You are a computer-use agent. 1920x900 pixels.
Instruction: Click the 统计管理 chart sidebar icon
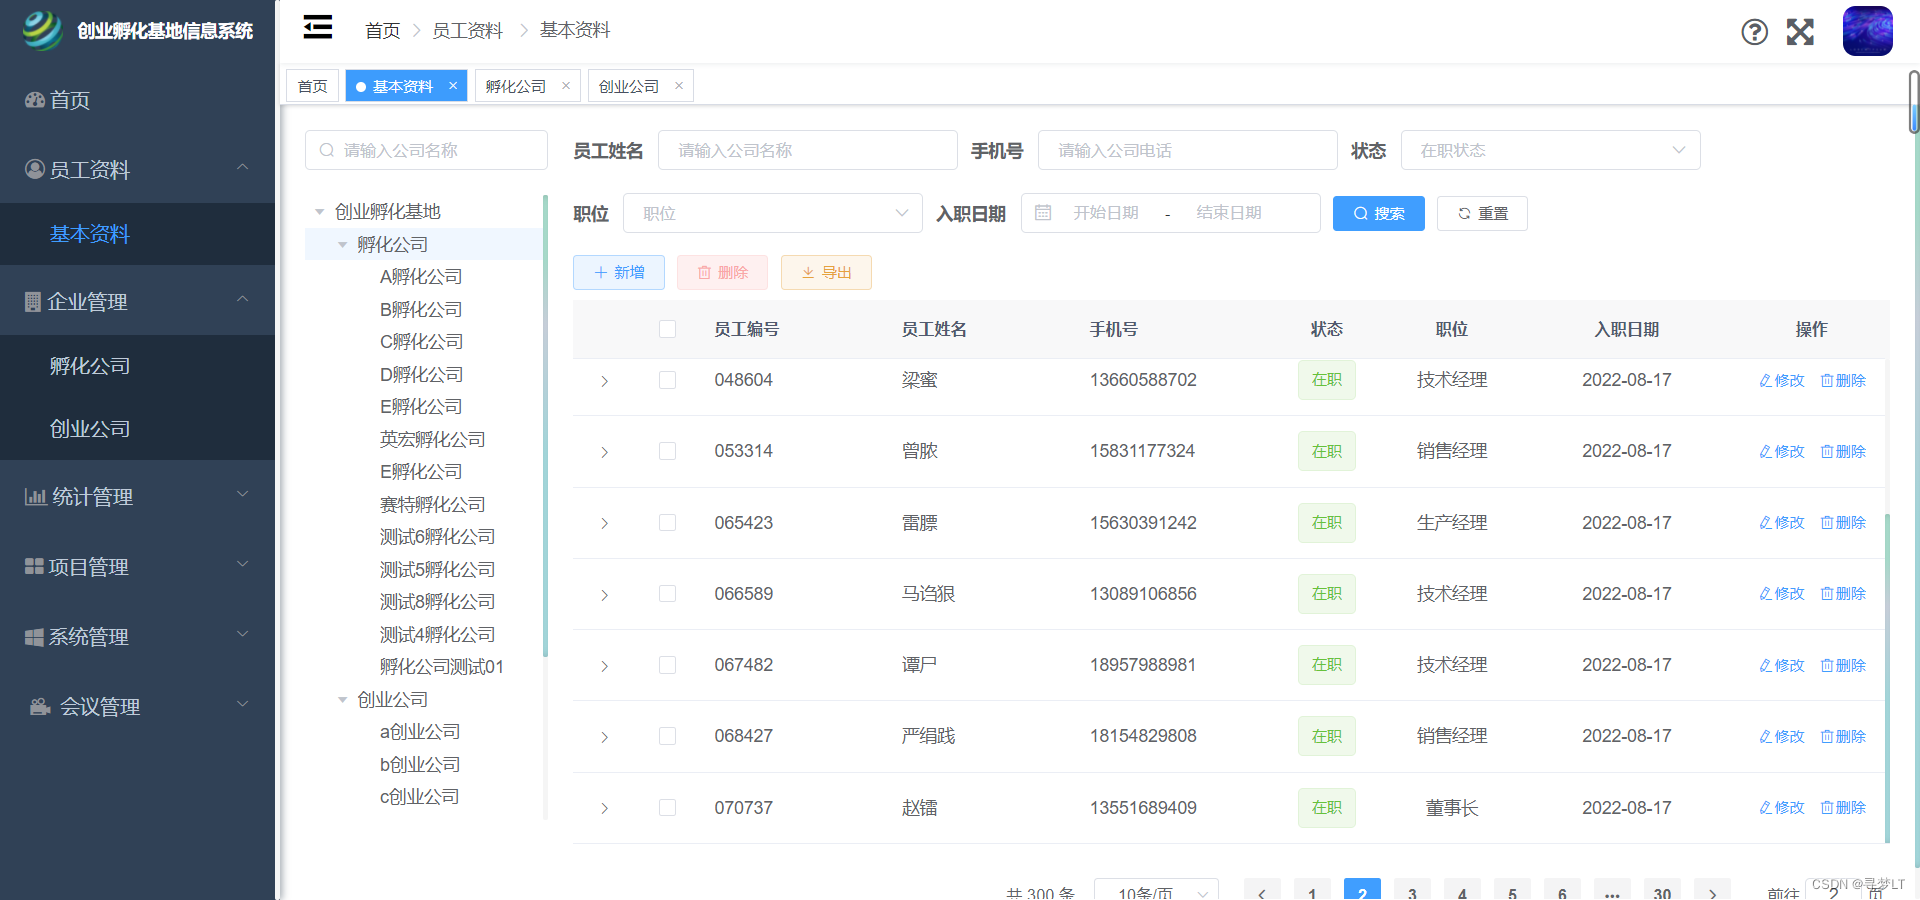pos(36,496)
